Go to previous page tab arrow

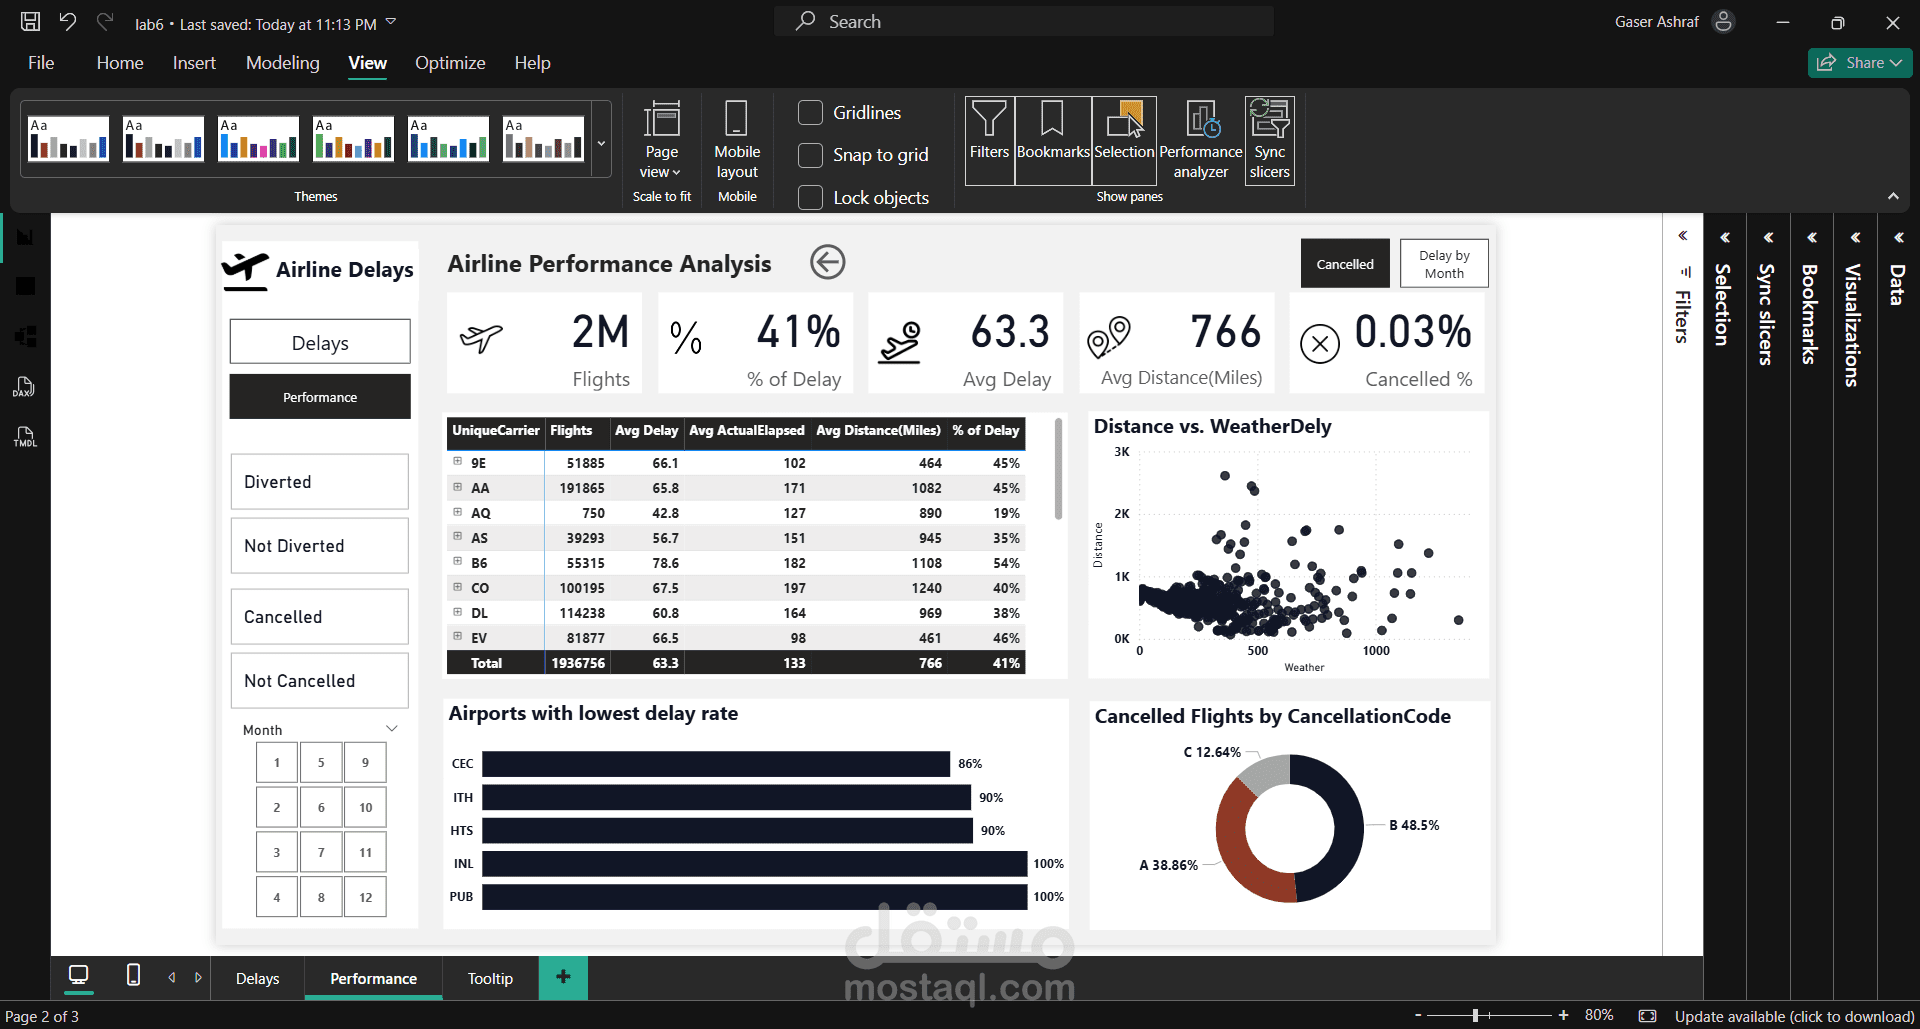click(x=172, y=978)
